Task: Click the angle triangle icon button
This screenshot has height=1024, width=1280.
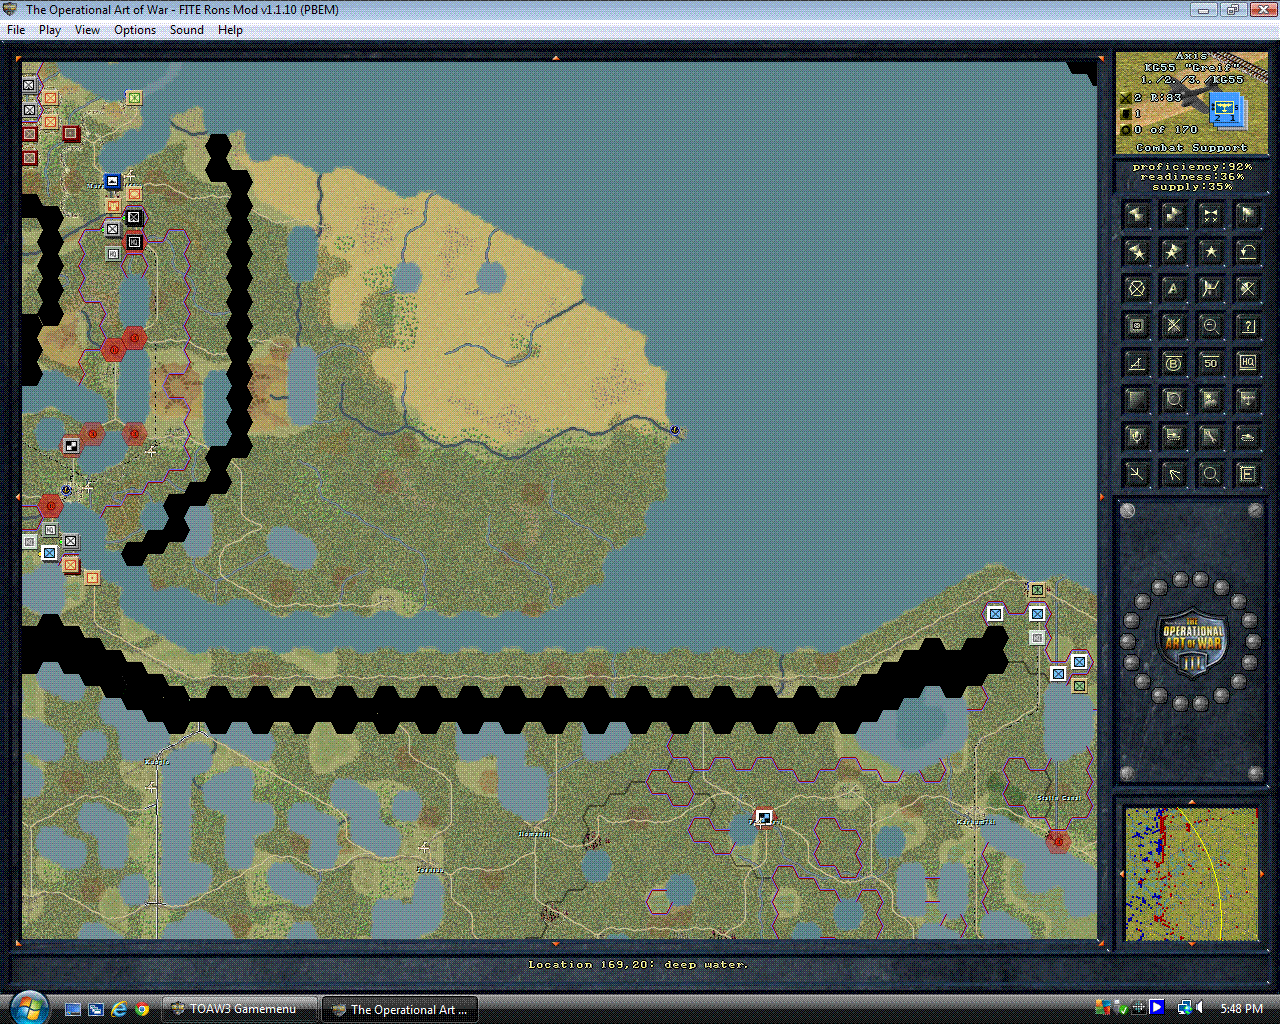Action: point(1137,363)
